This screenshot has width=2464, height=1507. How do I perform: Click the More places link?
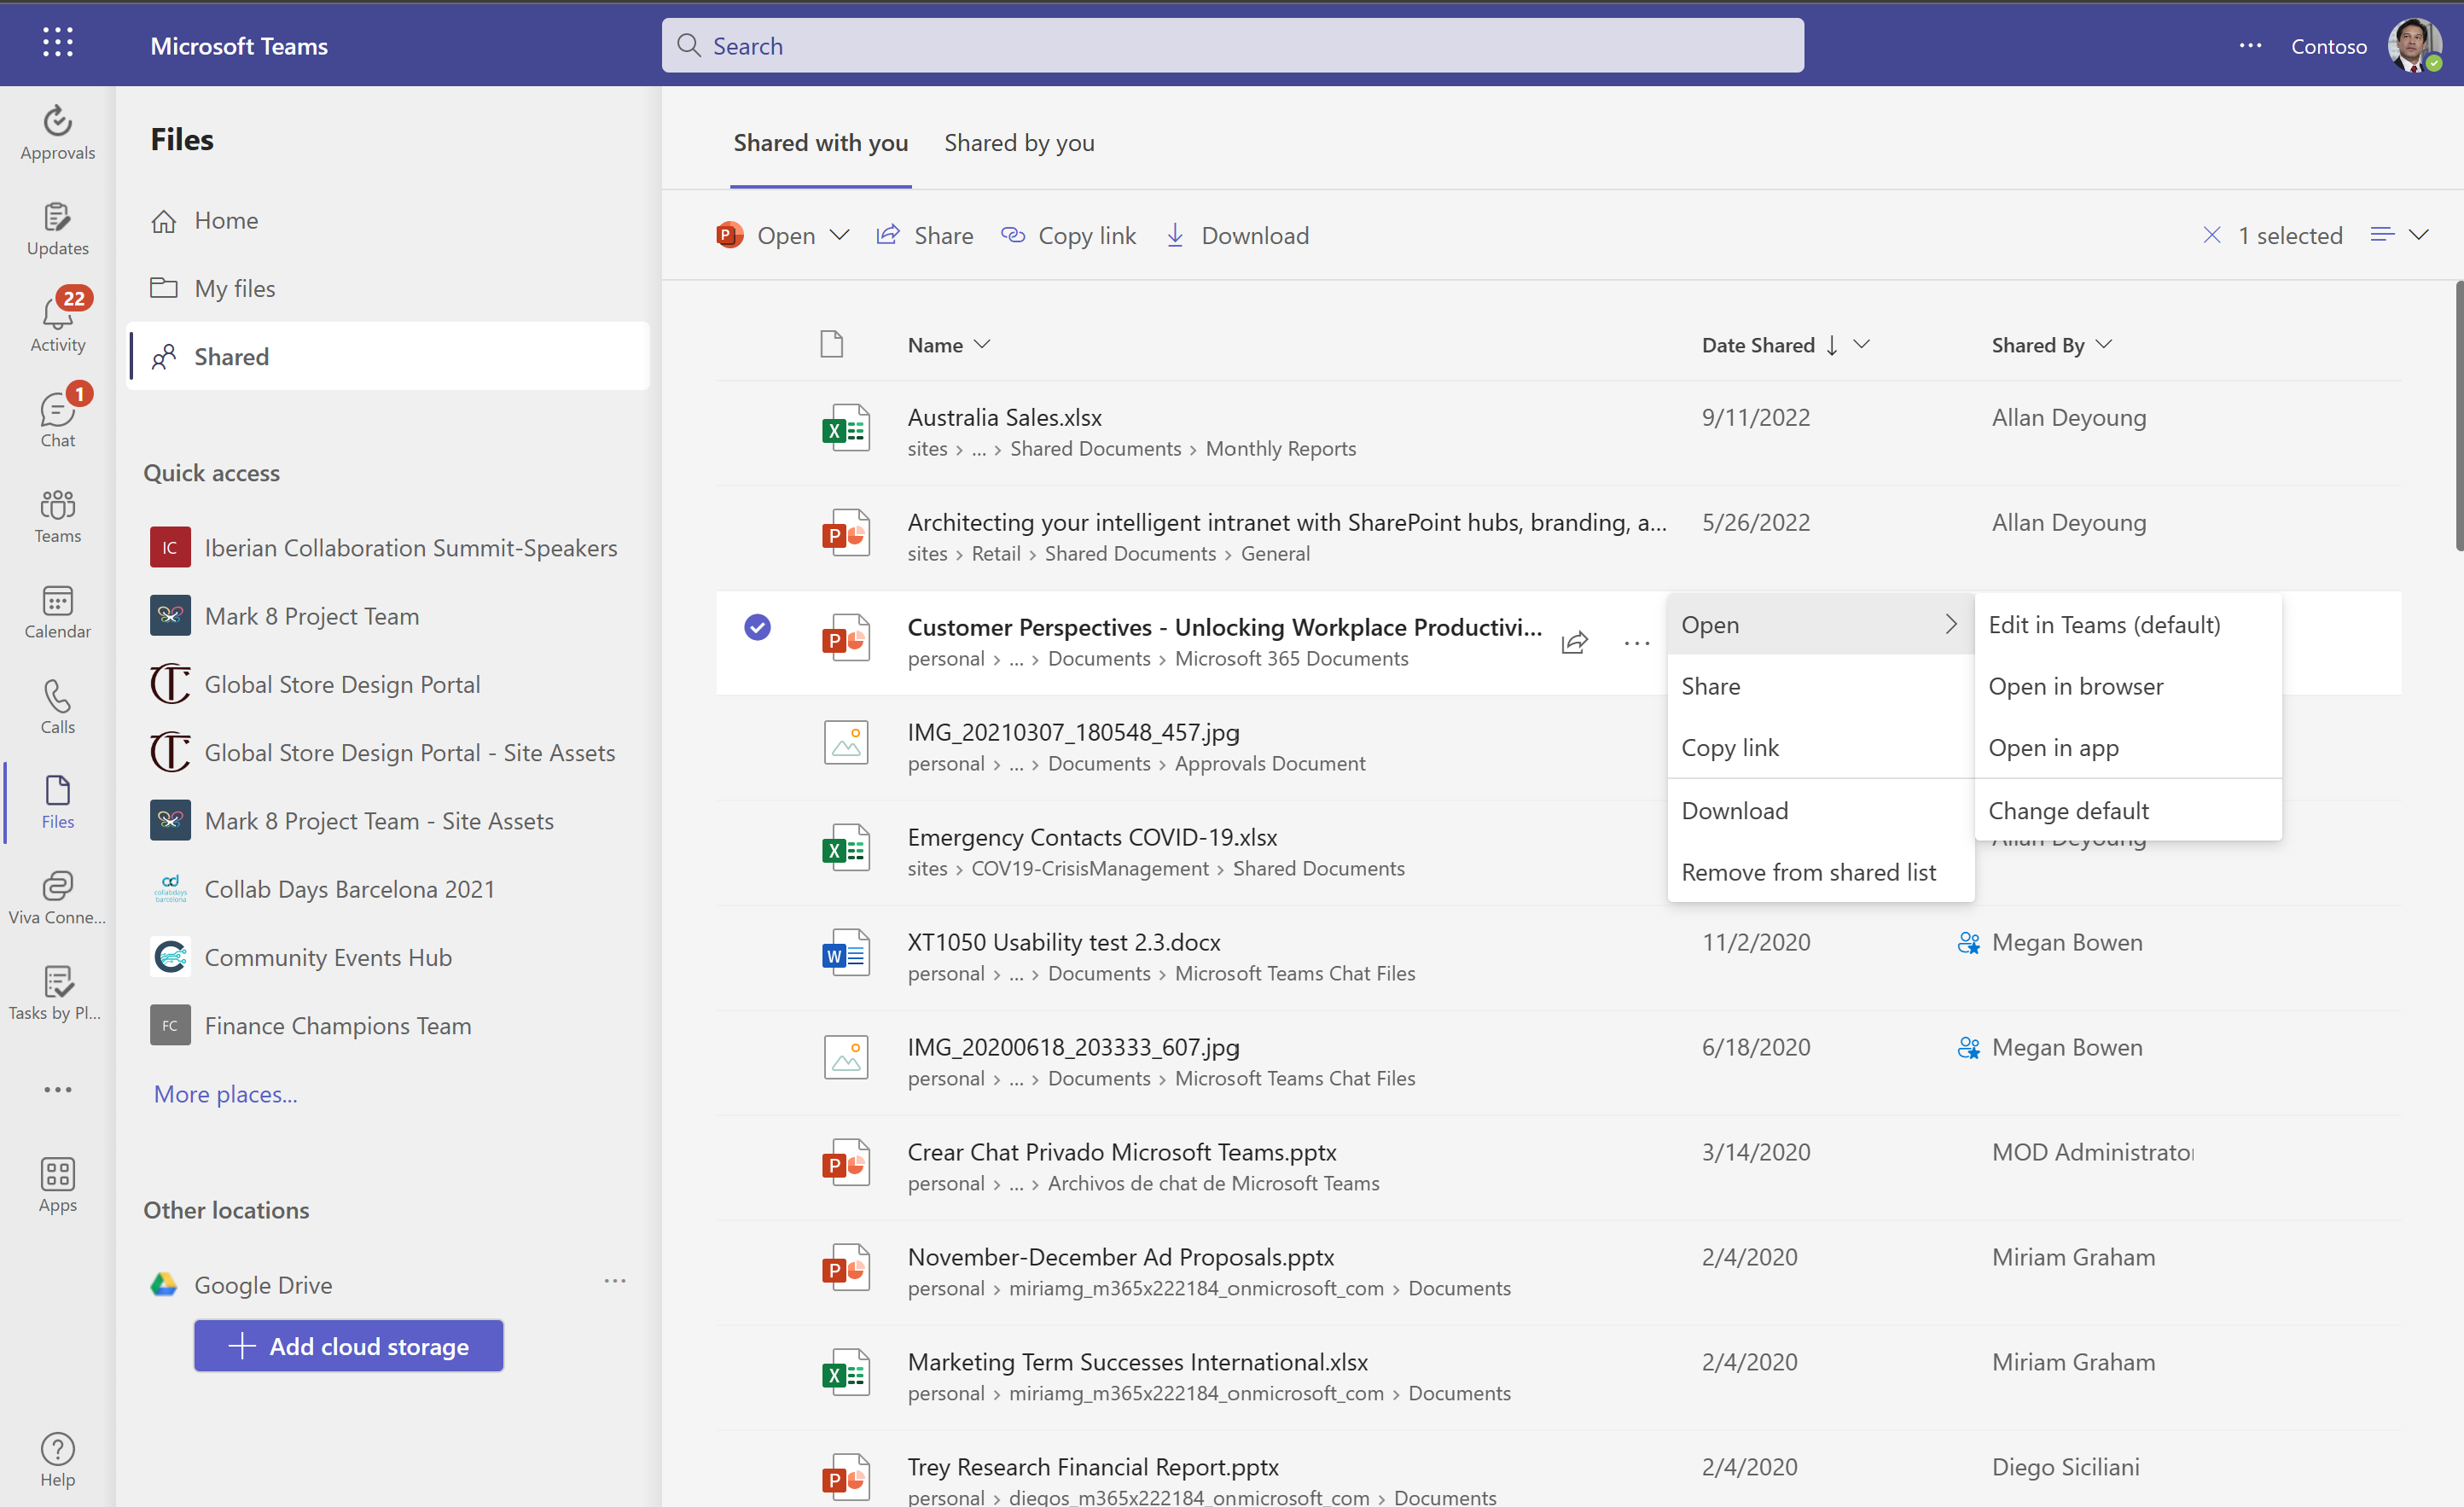click(225, 1093)
